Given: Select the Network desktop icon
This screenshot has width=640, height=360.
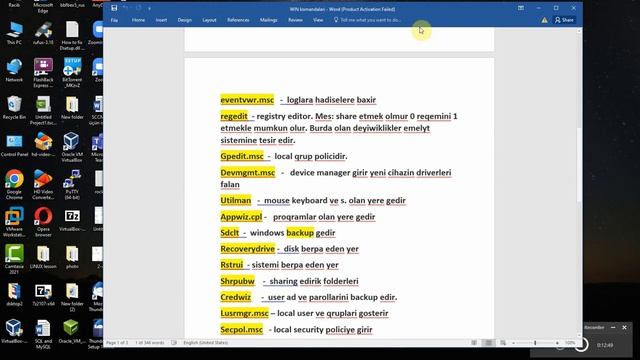Looking at the screenshot, I should [x=14, y=70].
